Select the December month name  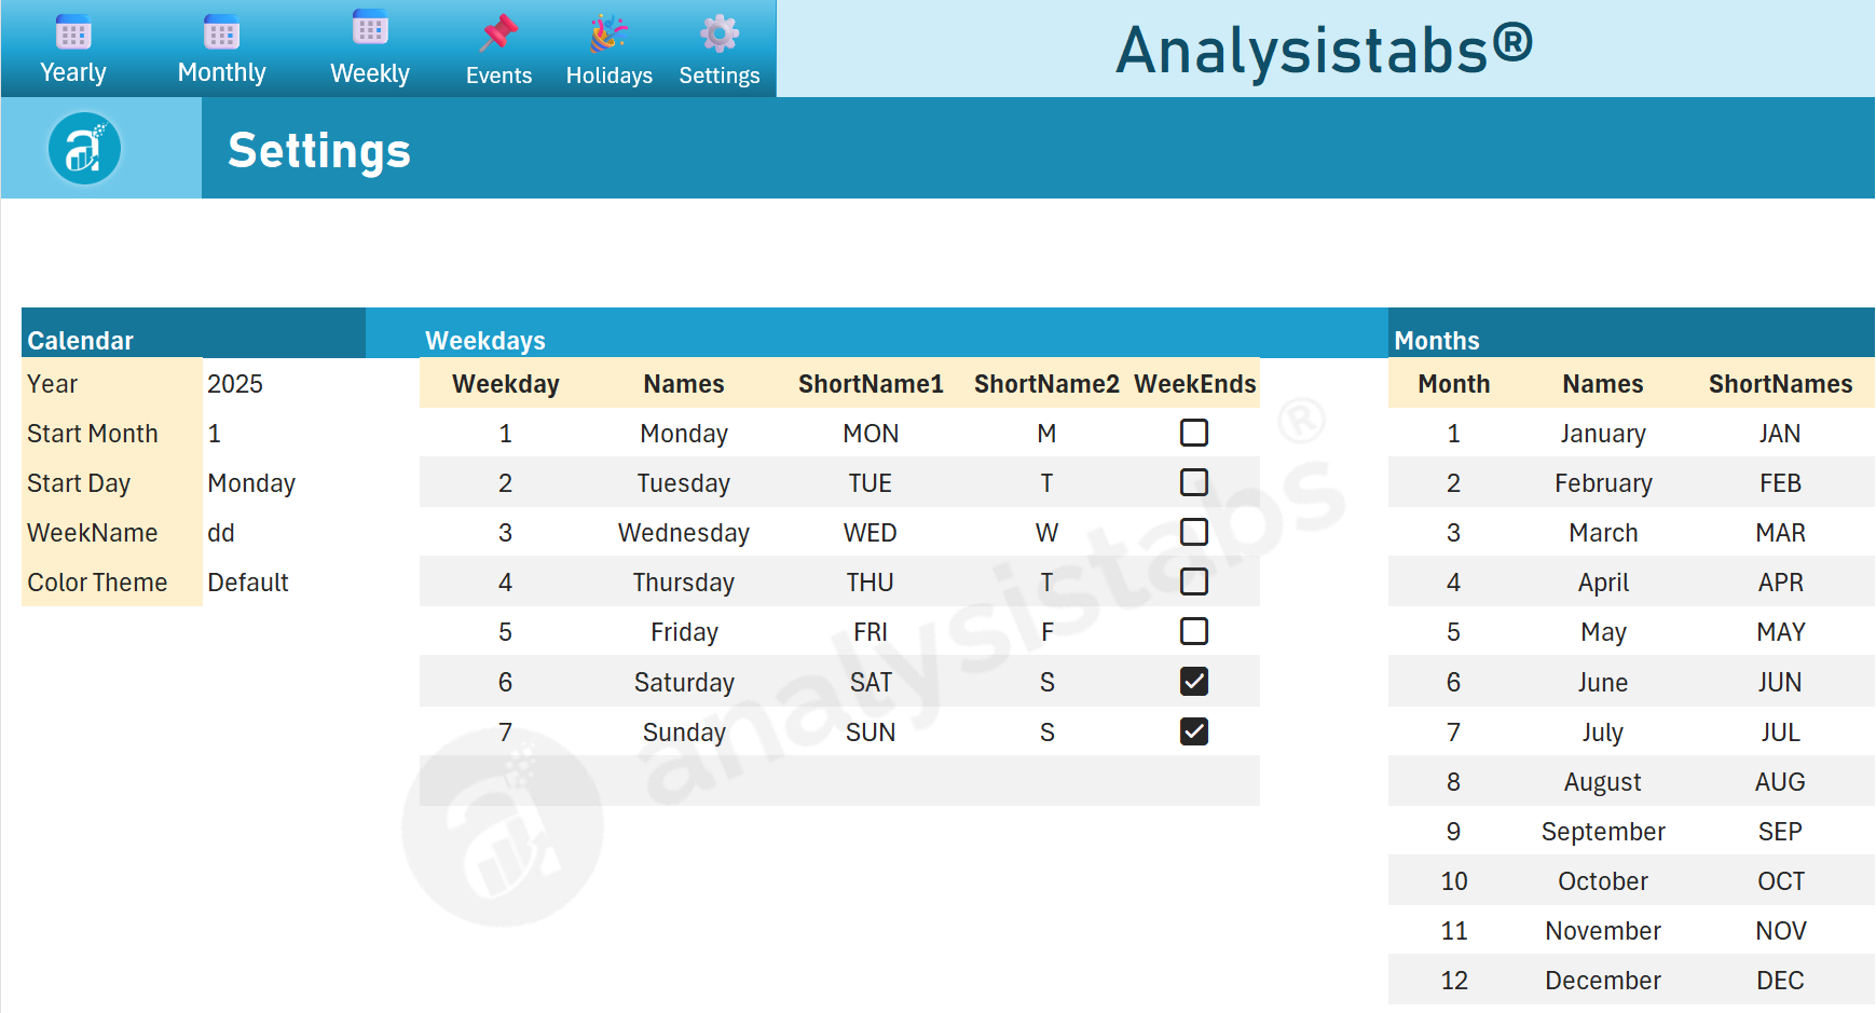[x=1602, y=980]
